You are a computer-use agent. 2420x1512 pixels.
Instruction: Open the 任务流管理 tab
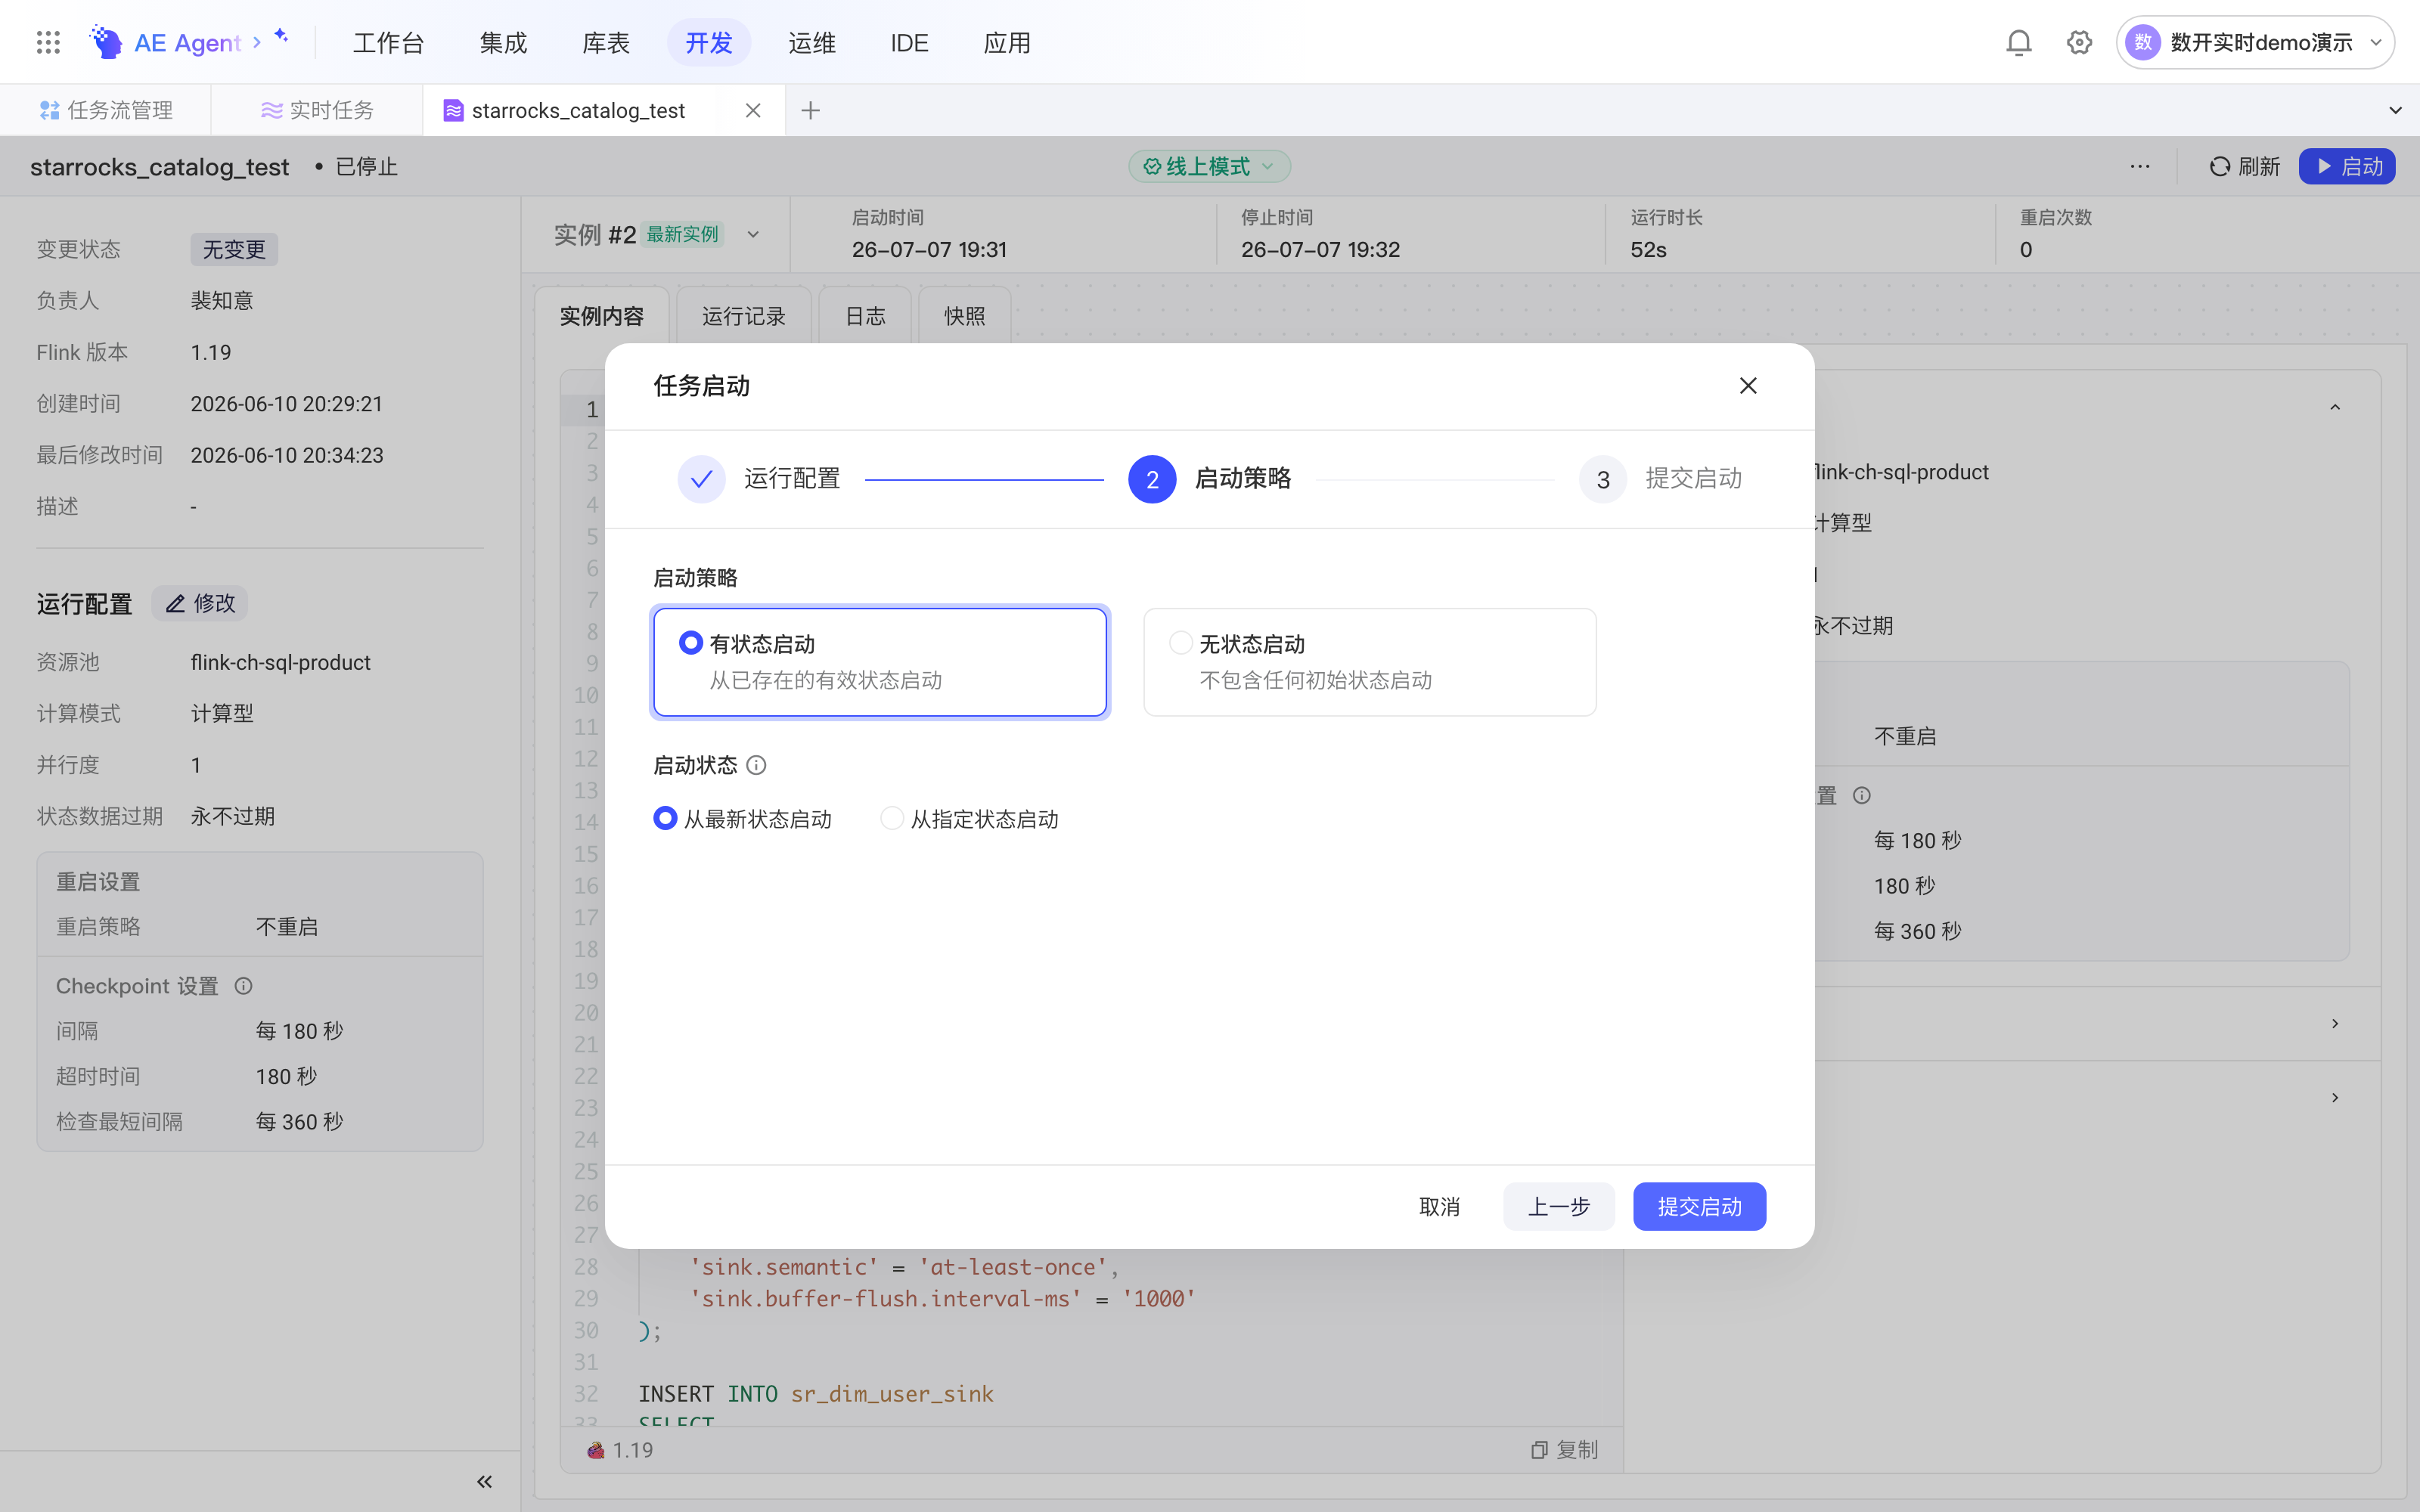[x=106, y=110]
